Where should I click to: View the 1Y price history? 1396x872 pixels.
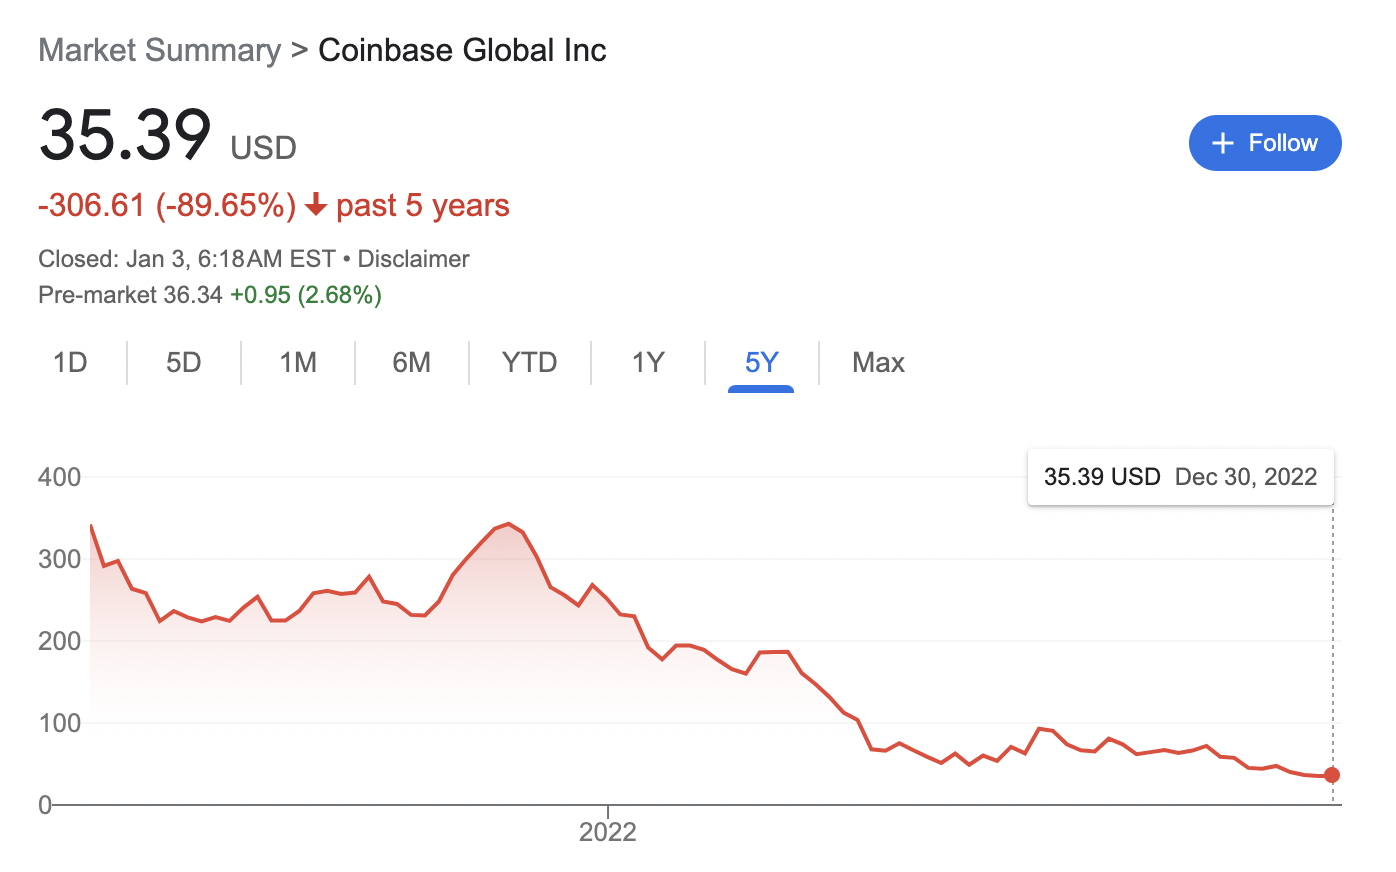point(648,362)
